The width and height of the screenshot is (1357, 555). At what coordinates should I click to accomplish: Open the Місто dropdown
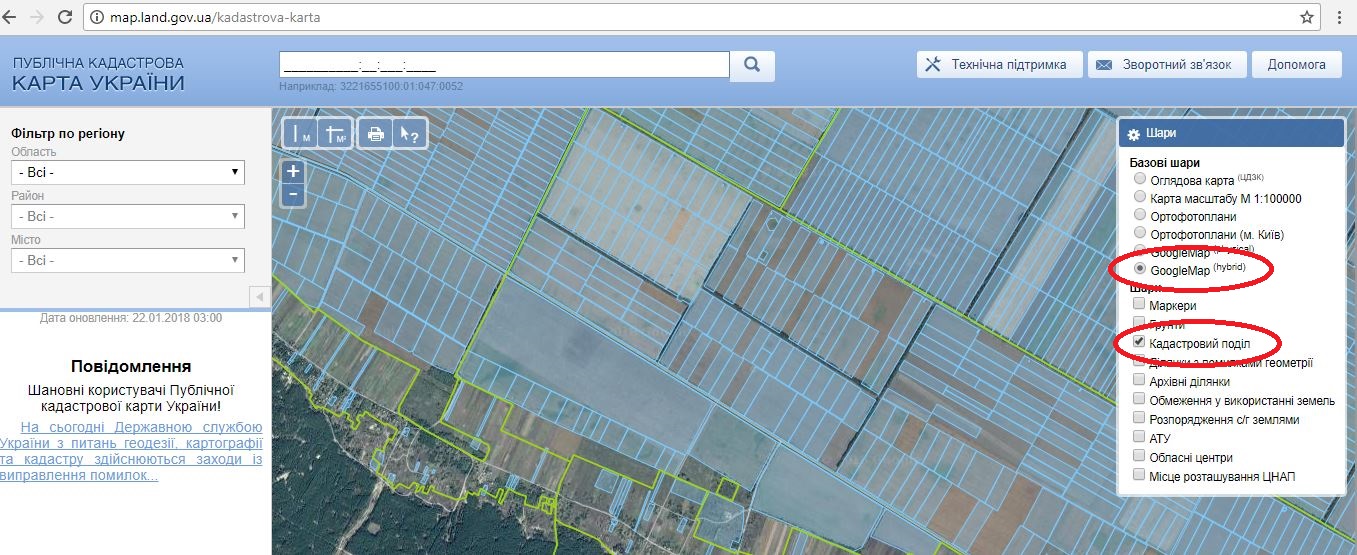coord(127,260)
